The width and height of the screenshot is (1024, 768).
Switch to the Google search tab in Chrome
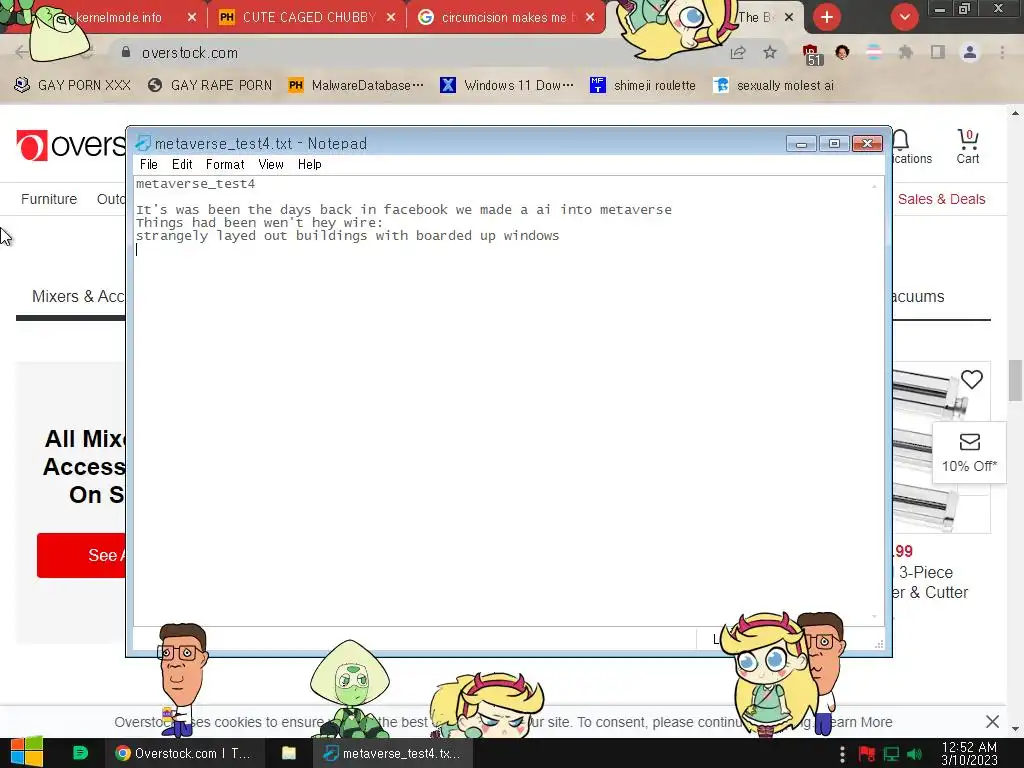503,18
